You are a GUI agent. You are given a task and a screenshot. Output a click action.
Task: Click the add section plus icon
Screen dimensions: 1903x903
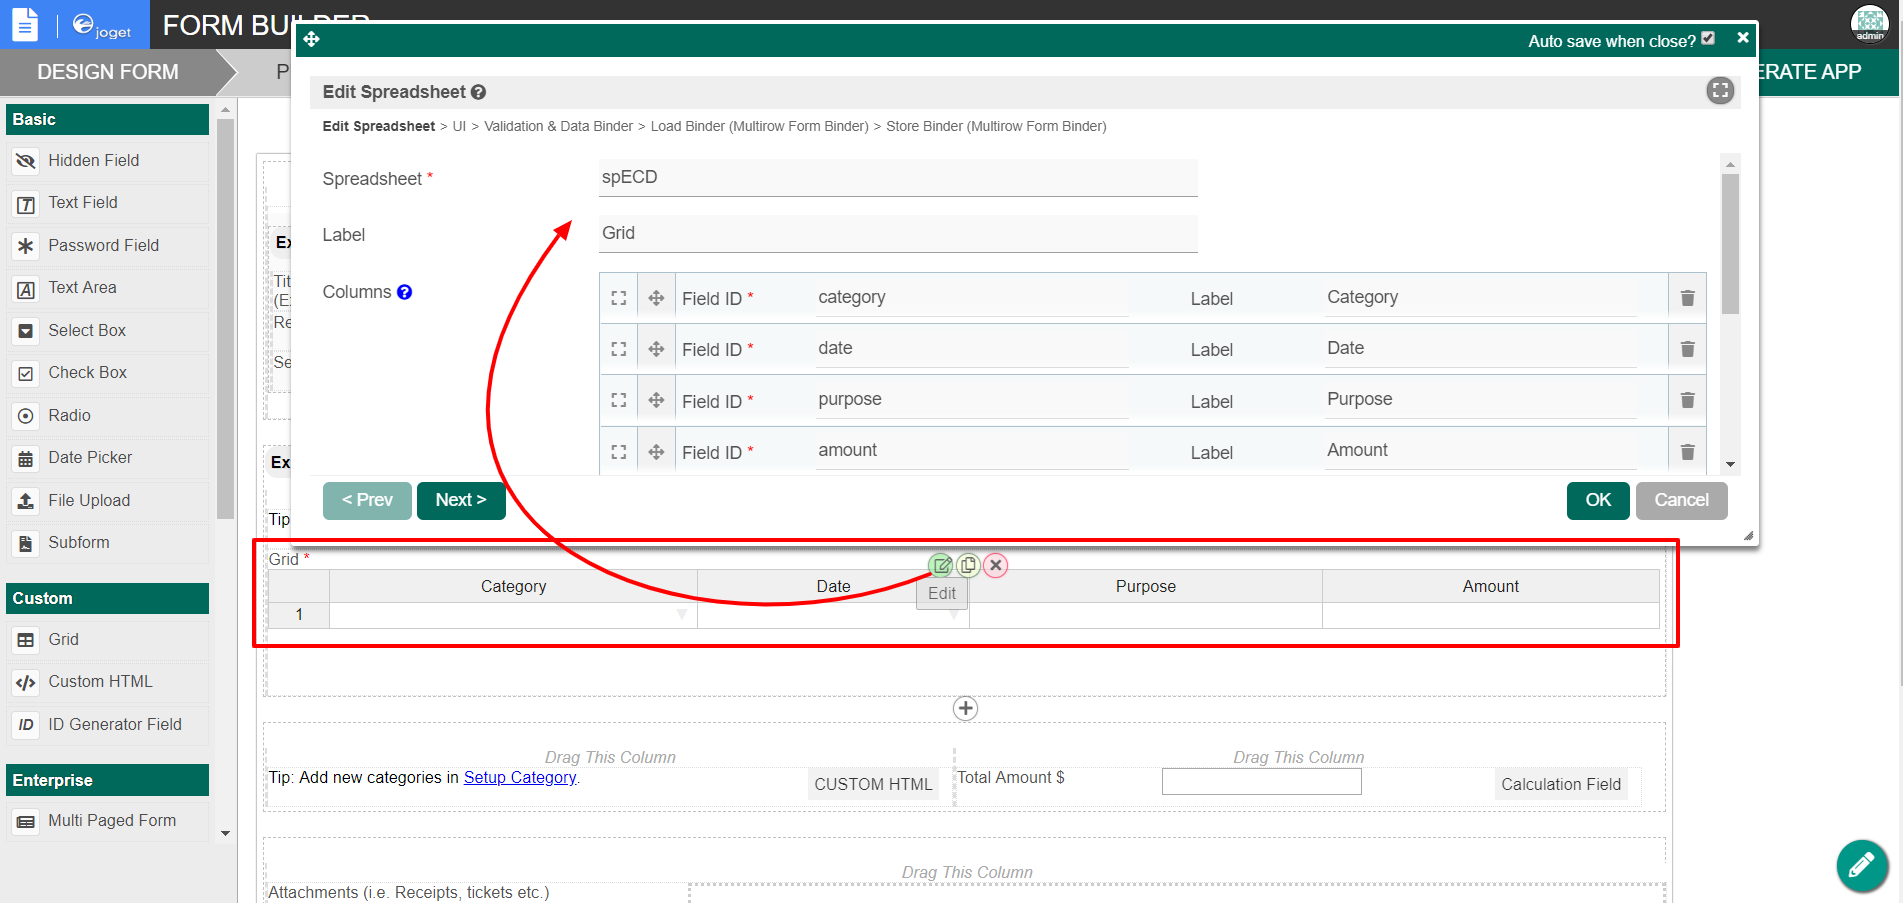(965, 708)
